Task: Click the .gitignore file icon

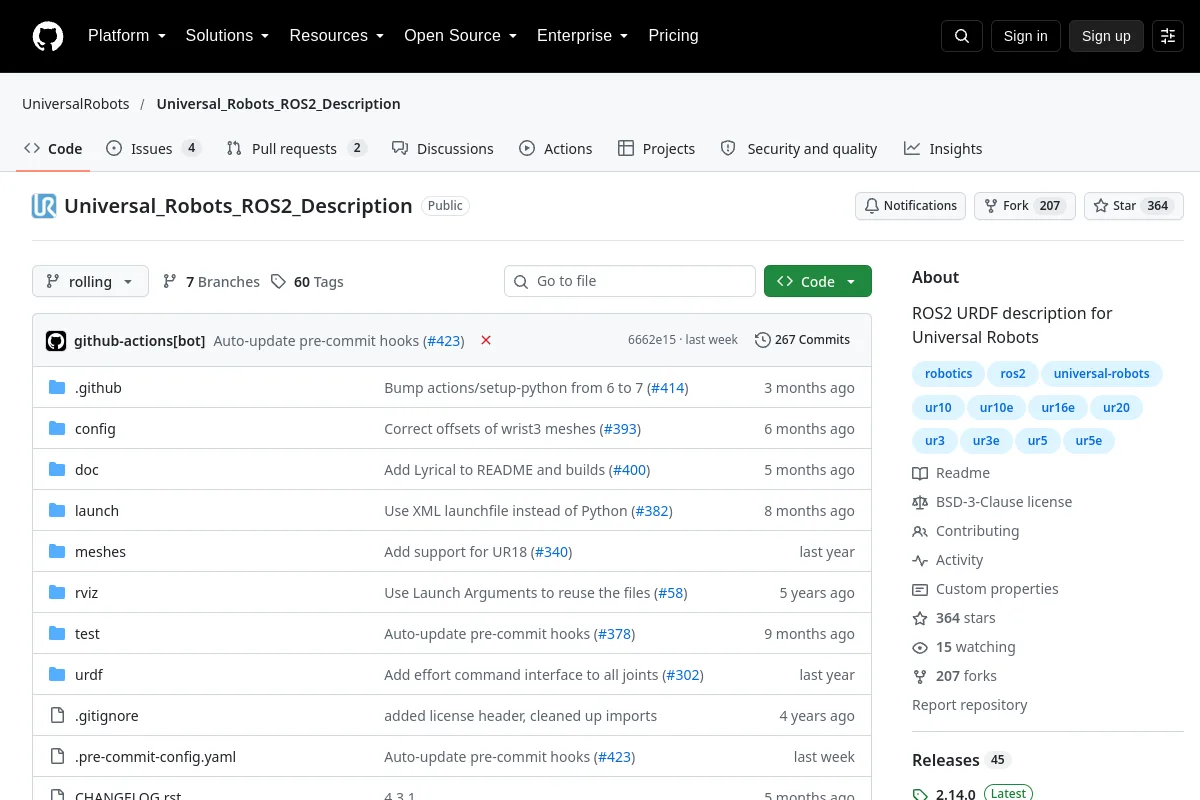Action: coord(57,716)
